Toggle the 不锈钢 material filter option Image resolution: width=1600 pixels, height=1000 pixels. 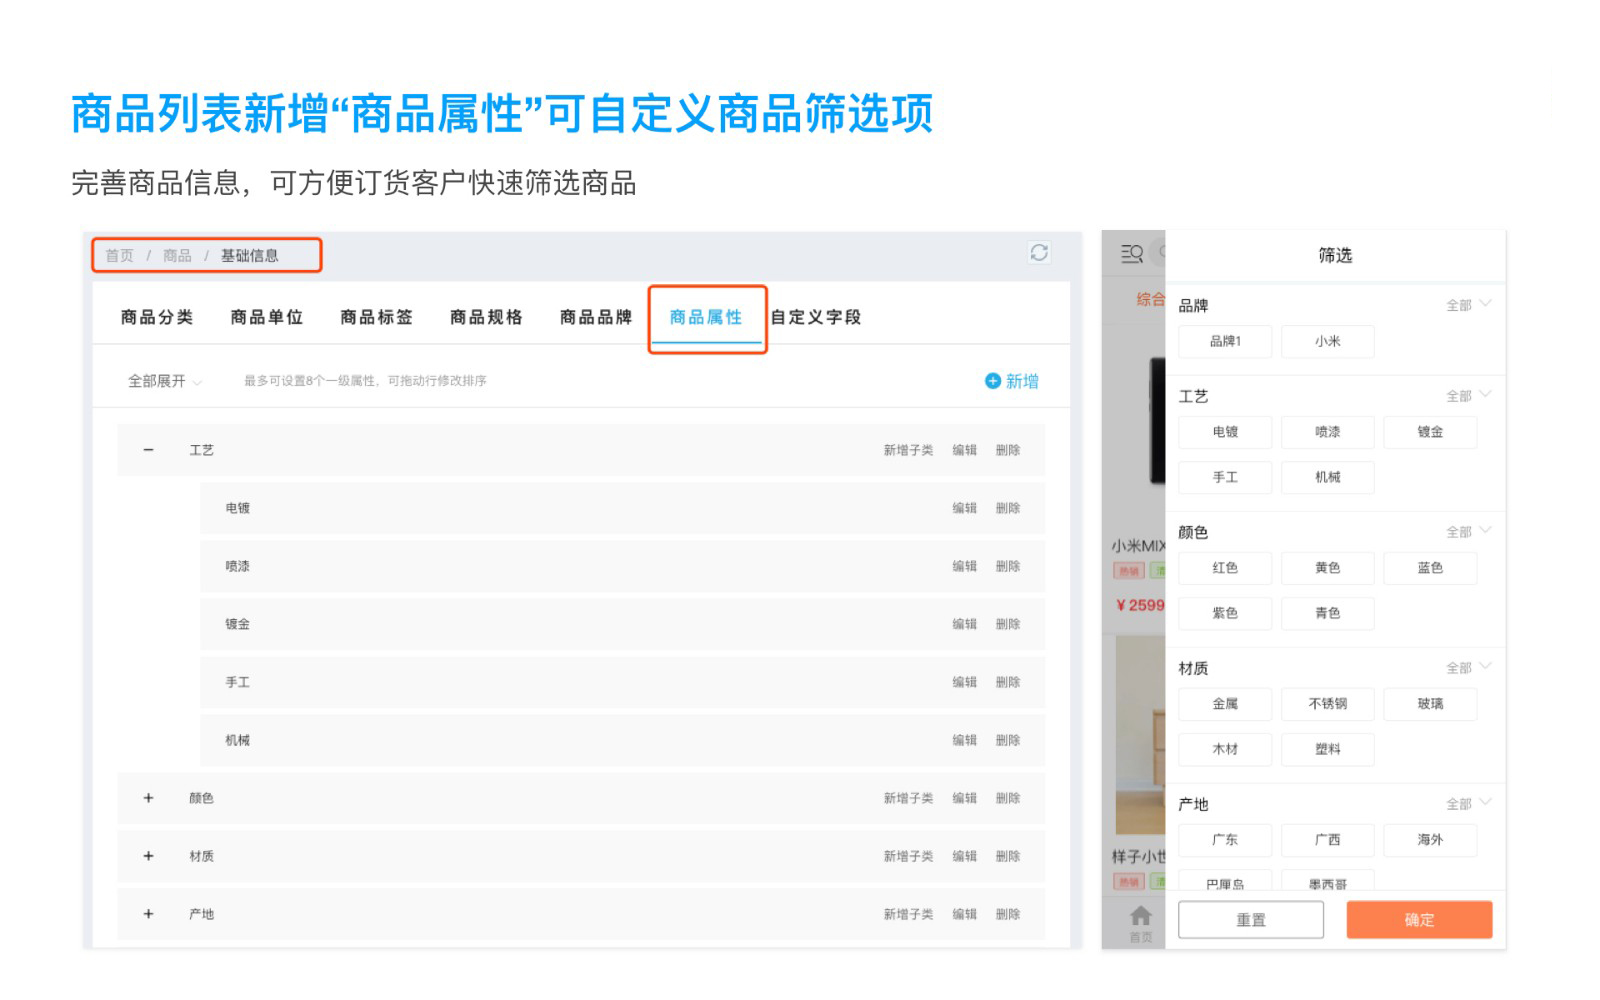tap(1327, 704)
